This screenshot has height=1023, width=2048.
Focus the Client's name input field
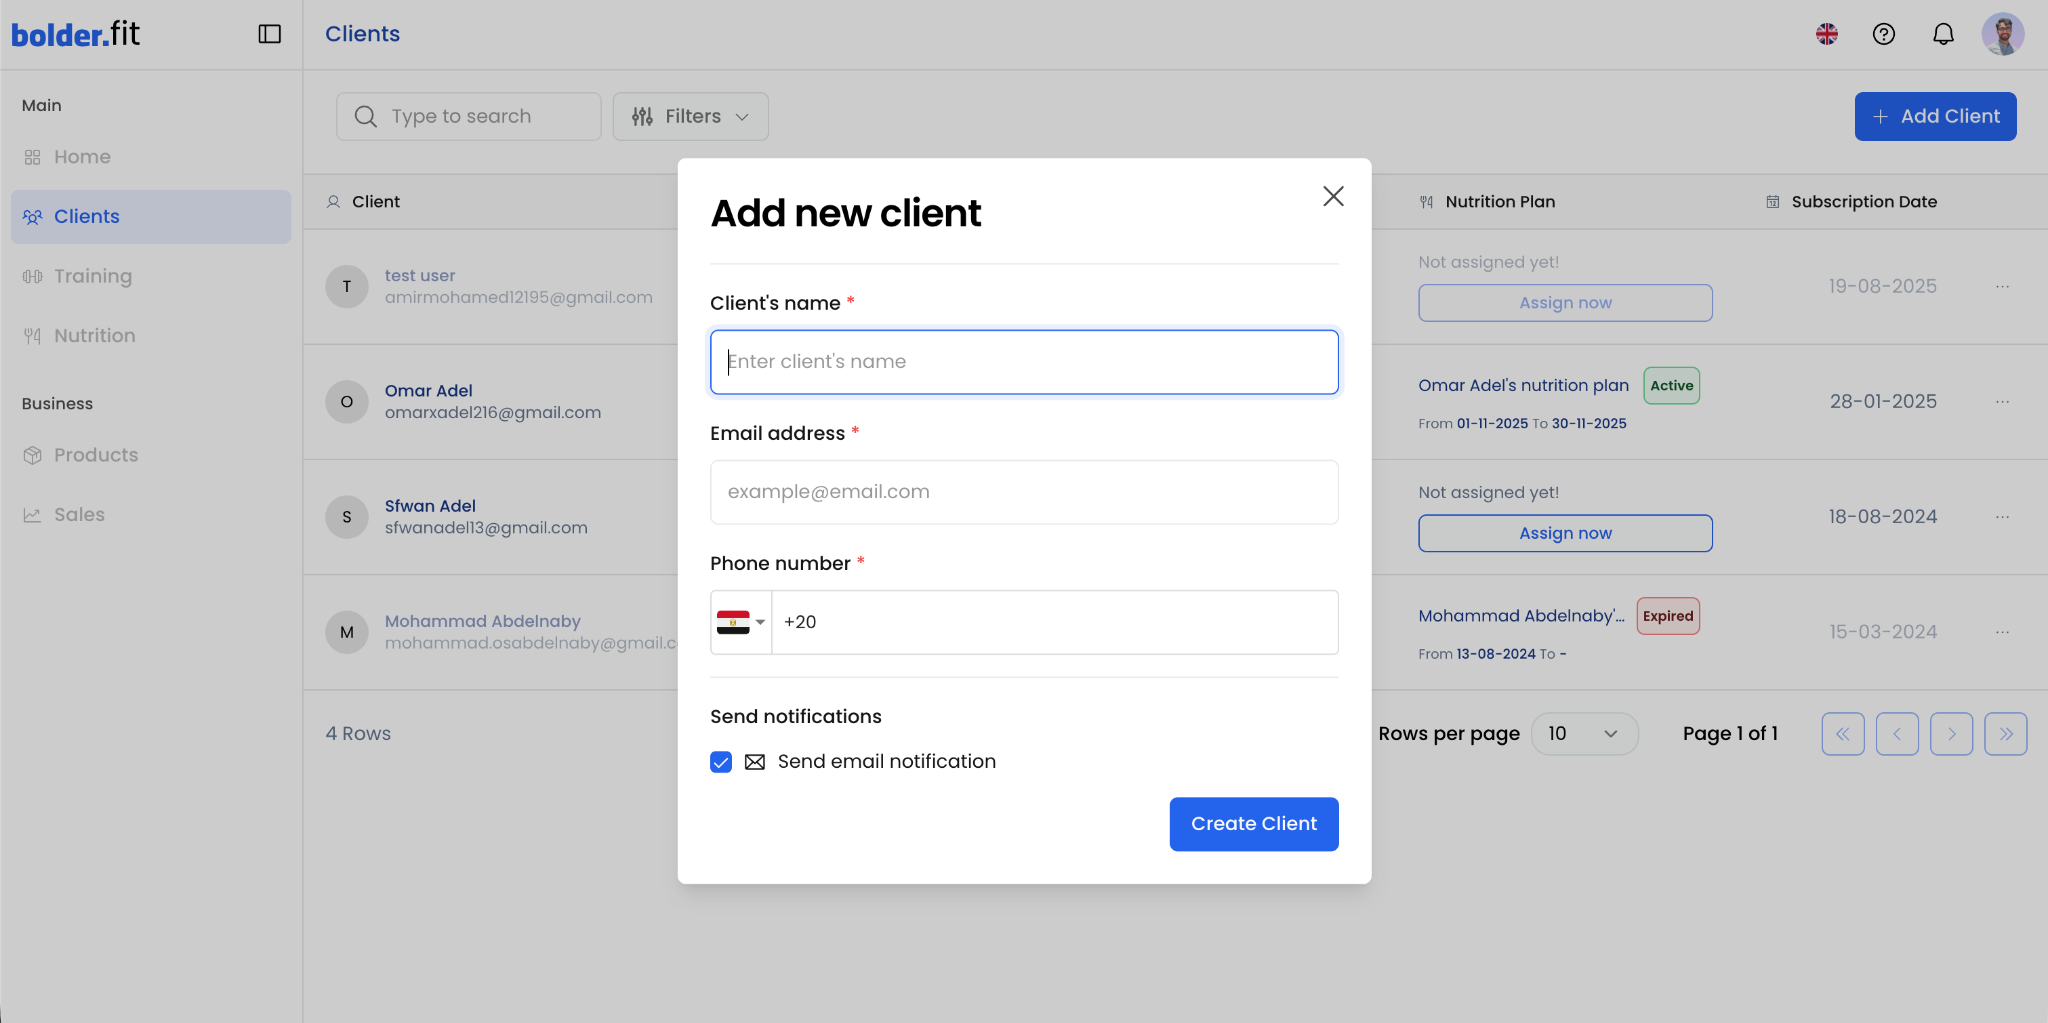(1023, 362)
